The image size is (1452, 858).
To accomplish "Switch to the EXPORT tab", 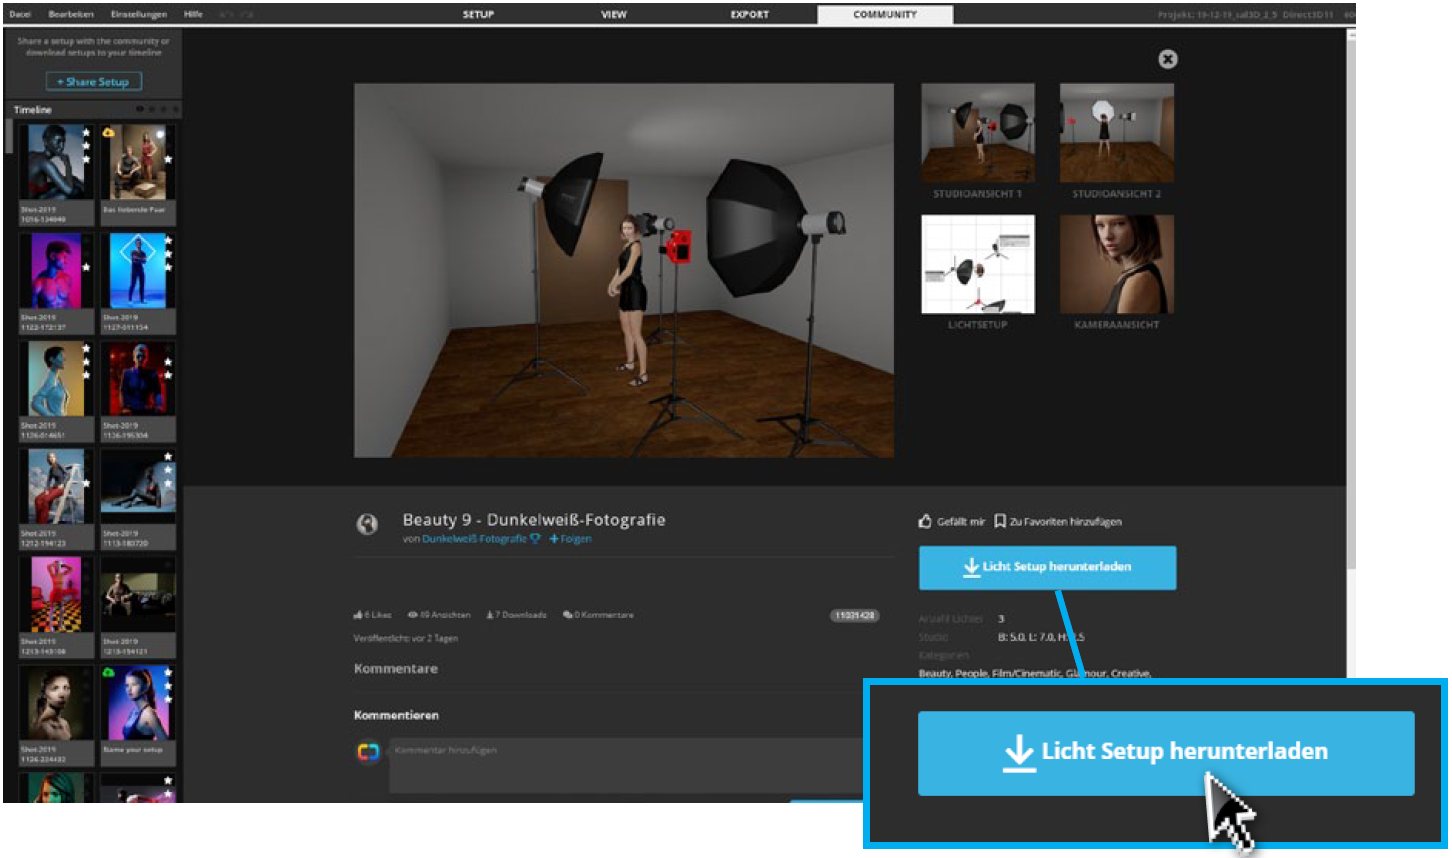I will pos(749,14).
